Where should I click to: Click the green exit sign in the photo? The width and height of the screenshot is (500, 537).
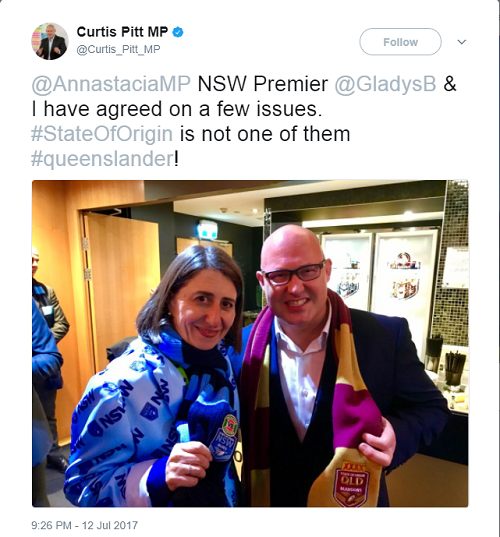[x=208, y=229]
